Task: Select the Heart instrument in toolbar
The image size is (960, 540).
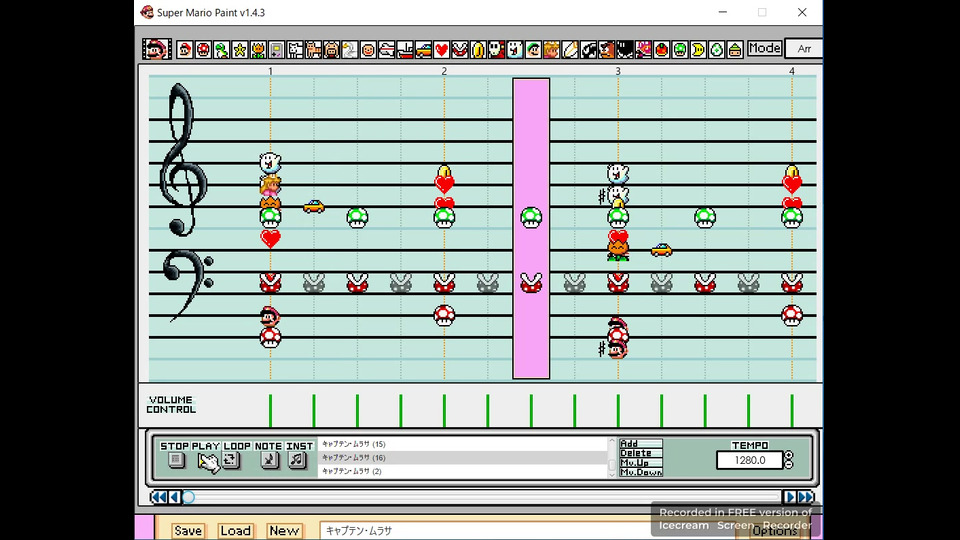Action: [441, 50]
